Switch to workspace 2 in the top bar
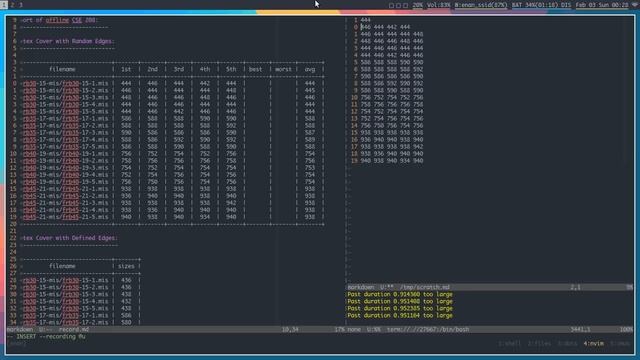Image resolution: width=640 pixels, height=360 pixels. [13, 5]
